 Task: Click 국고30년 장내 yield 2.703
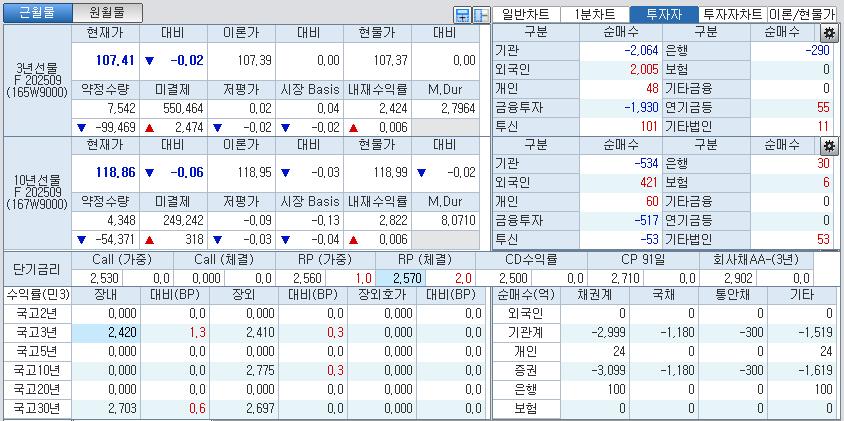122,408
